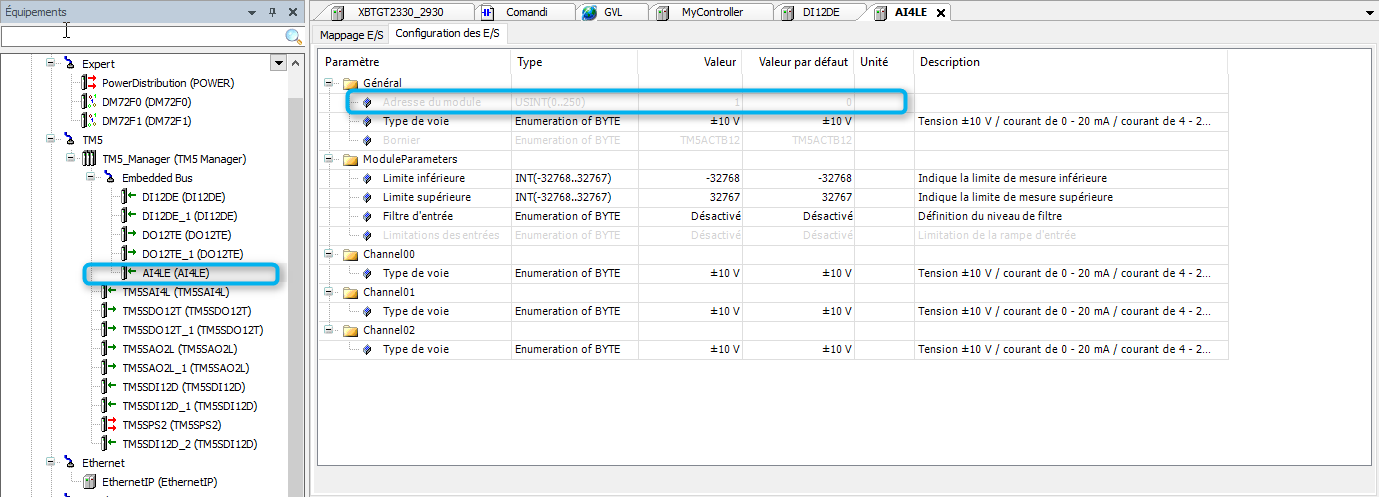1379x497 pixels.
Task: Click the Filtre d'entrée value Désactivé
Action: click(x=714, y=216)
